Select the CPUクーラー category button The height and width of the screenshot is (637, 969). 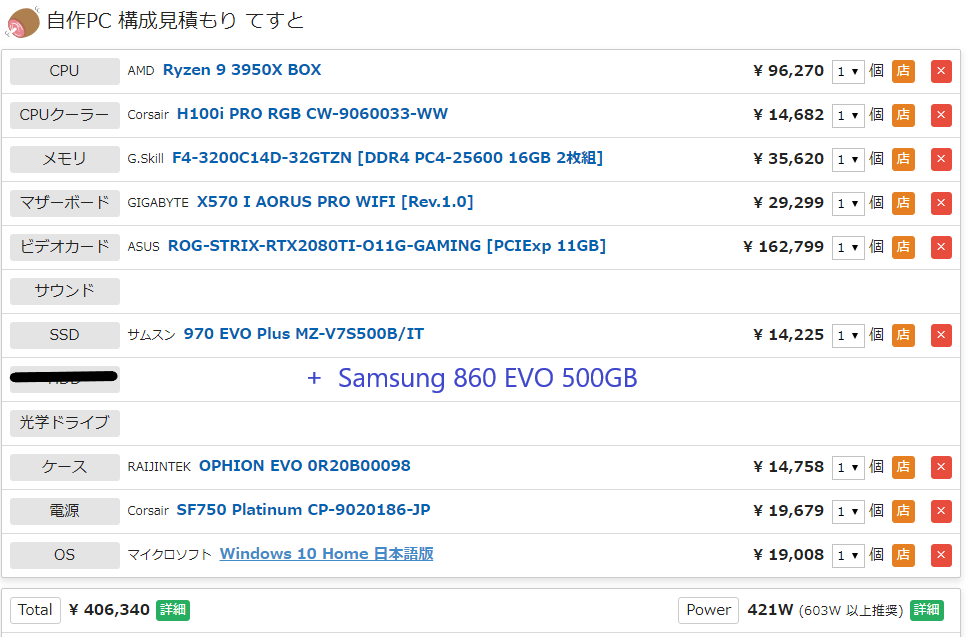(65, 115)
